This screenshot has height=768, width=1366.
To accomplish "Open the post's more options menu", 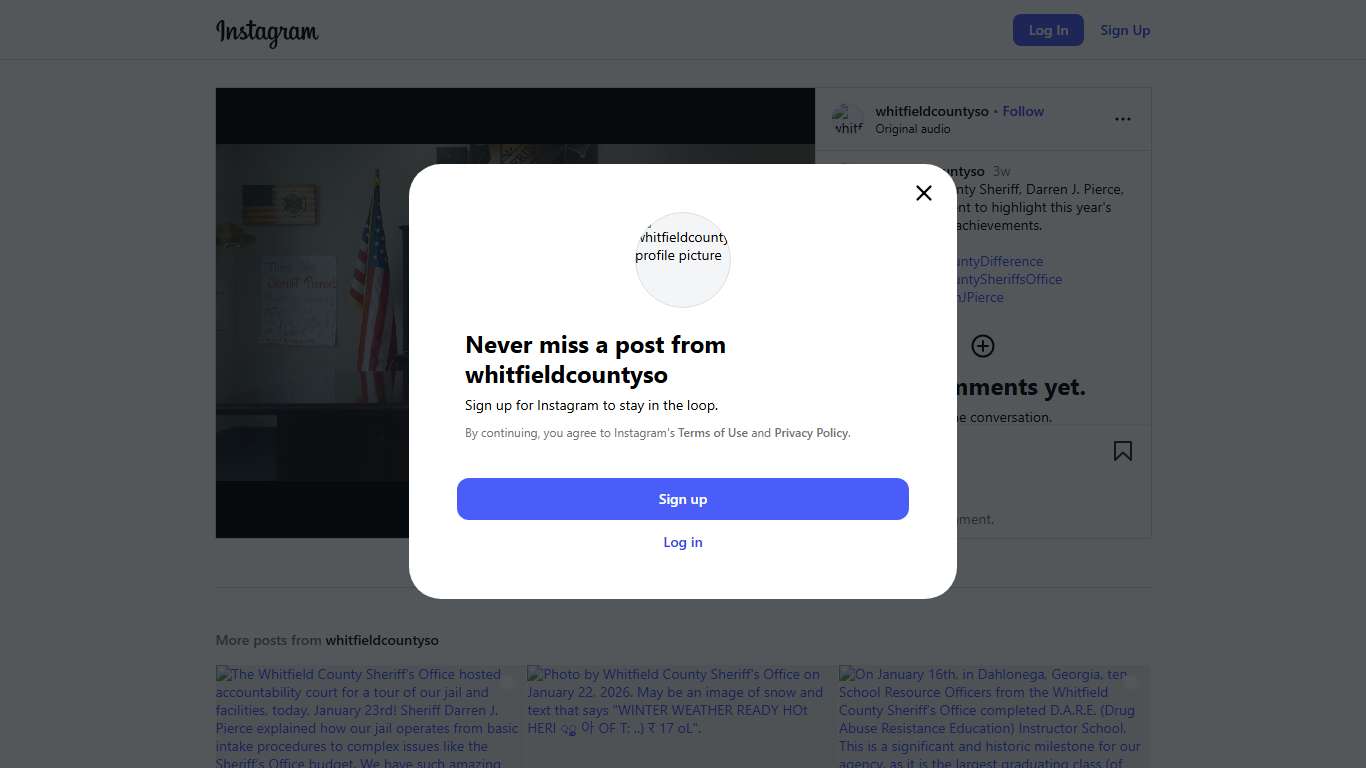I will click(1123, 119).
